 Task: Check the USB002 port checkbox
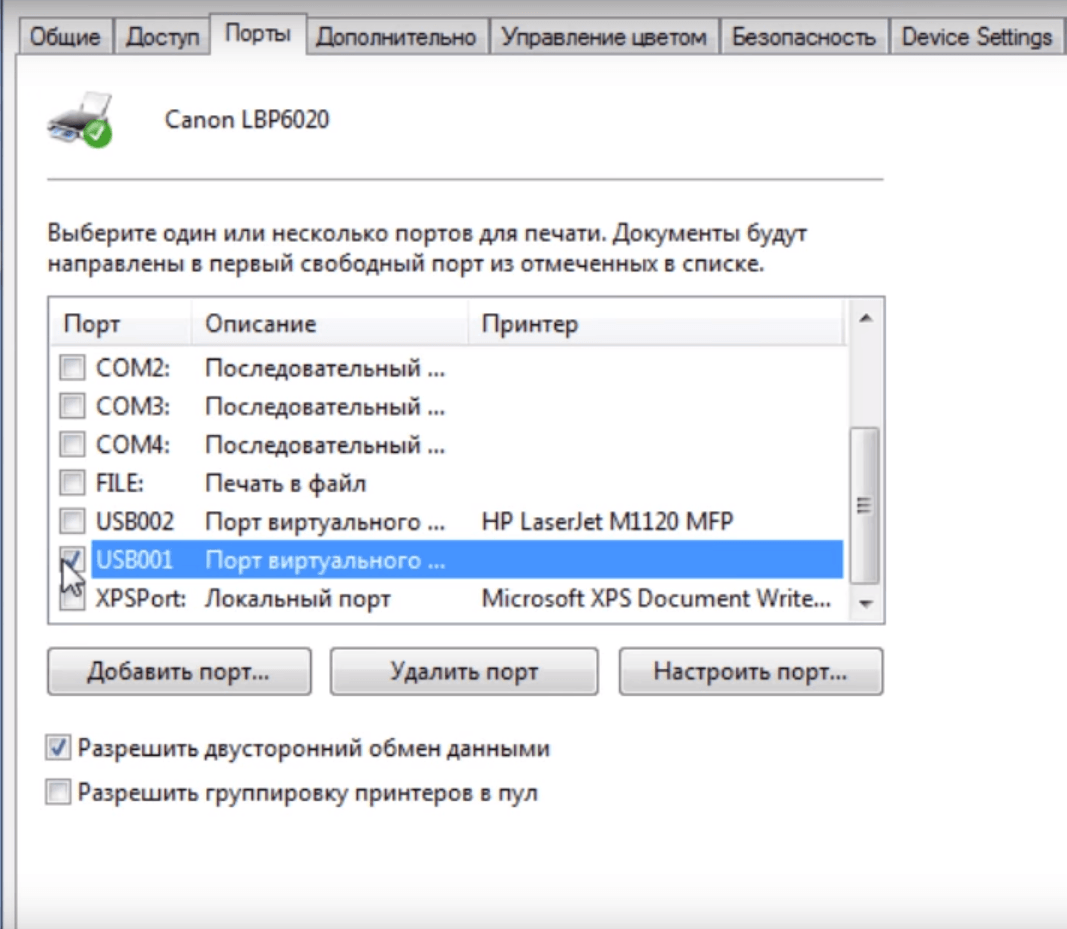pyautogui.click(x=72, y=522)
